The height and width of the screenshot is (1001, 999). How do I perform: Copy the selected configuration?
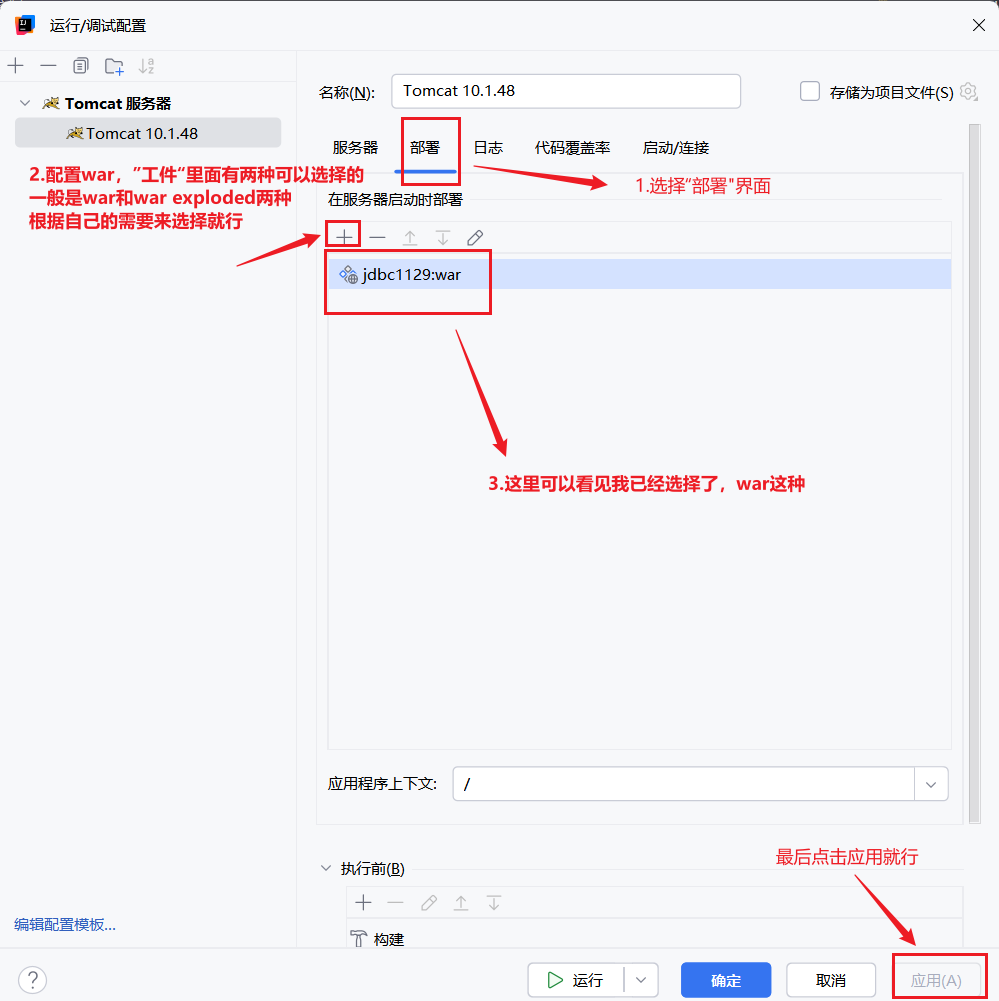click(80, 66)
